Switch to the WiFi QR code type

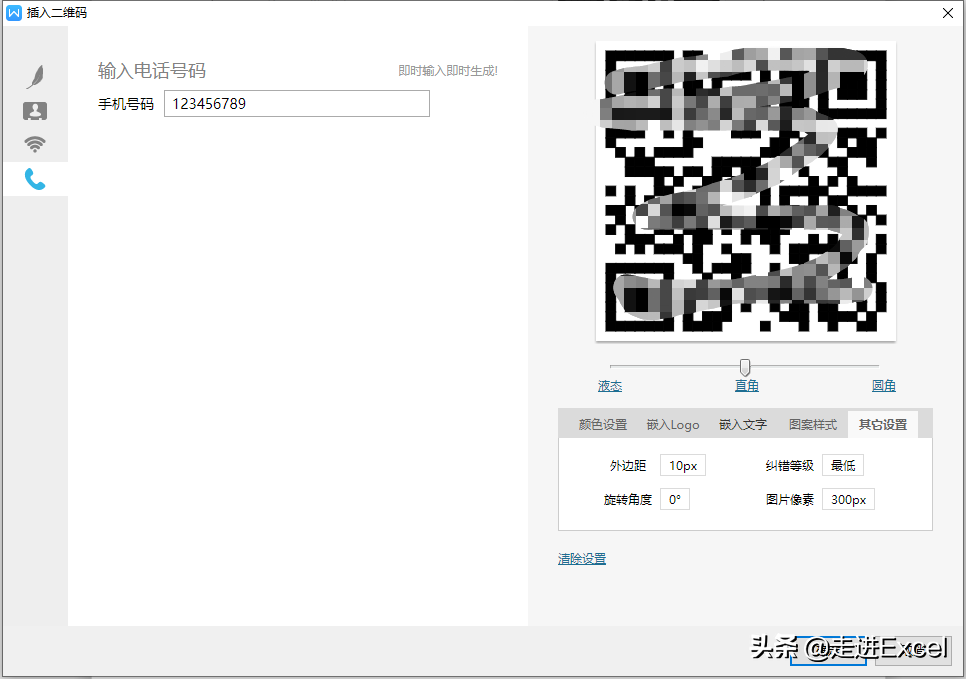pos(35,144)
